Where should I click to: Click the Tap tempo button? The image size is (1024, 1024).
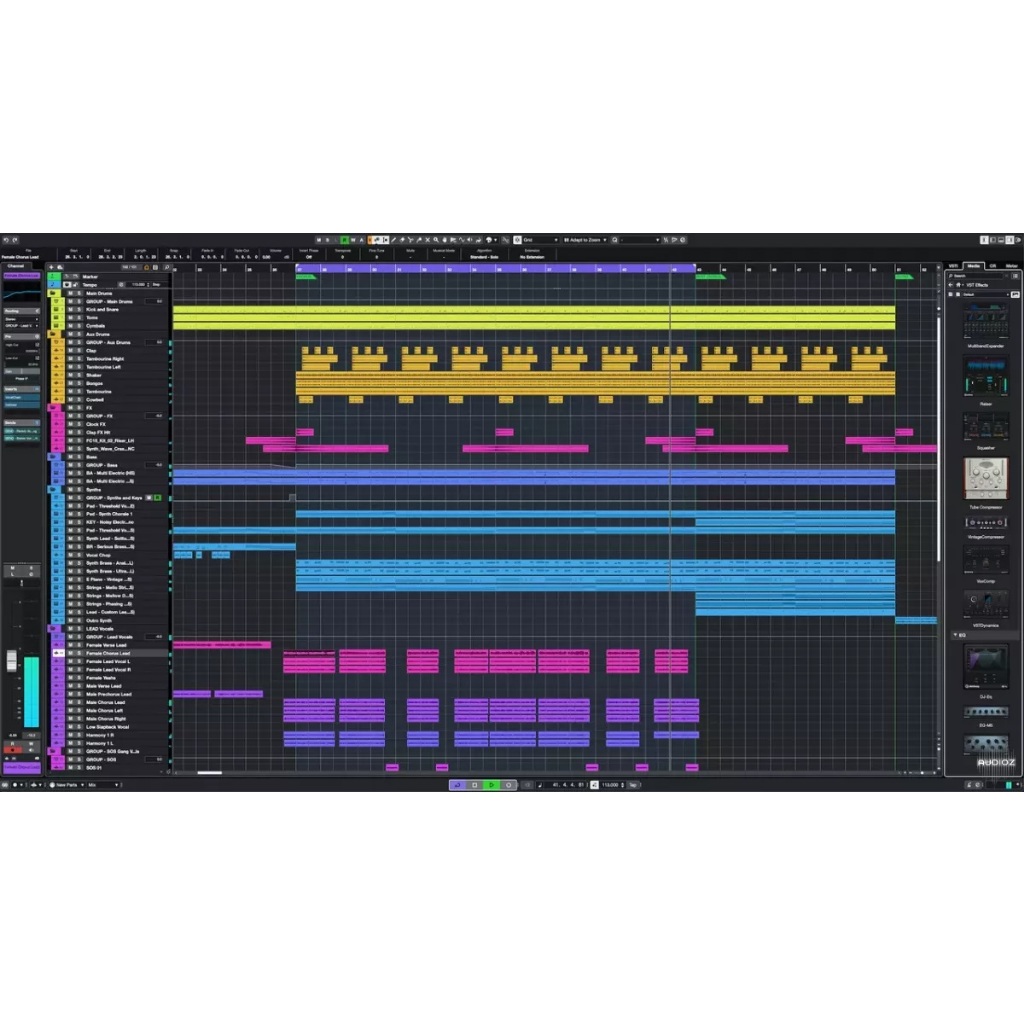pos(634,785)
